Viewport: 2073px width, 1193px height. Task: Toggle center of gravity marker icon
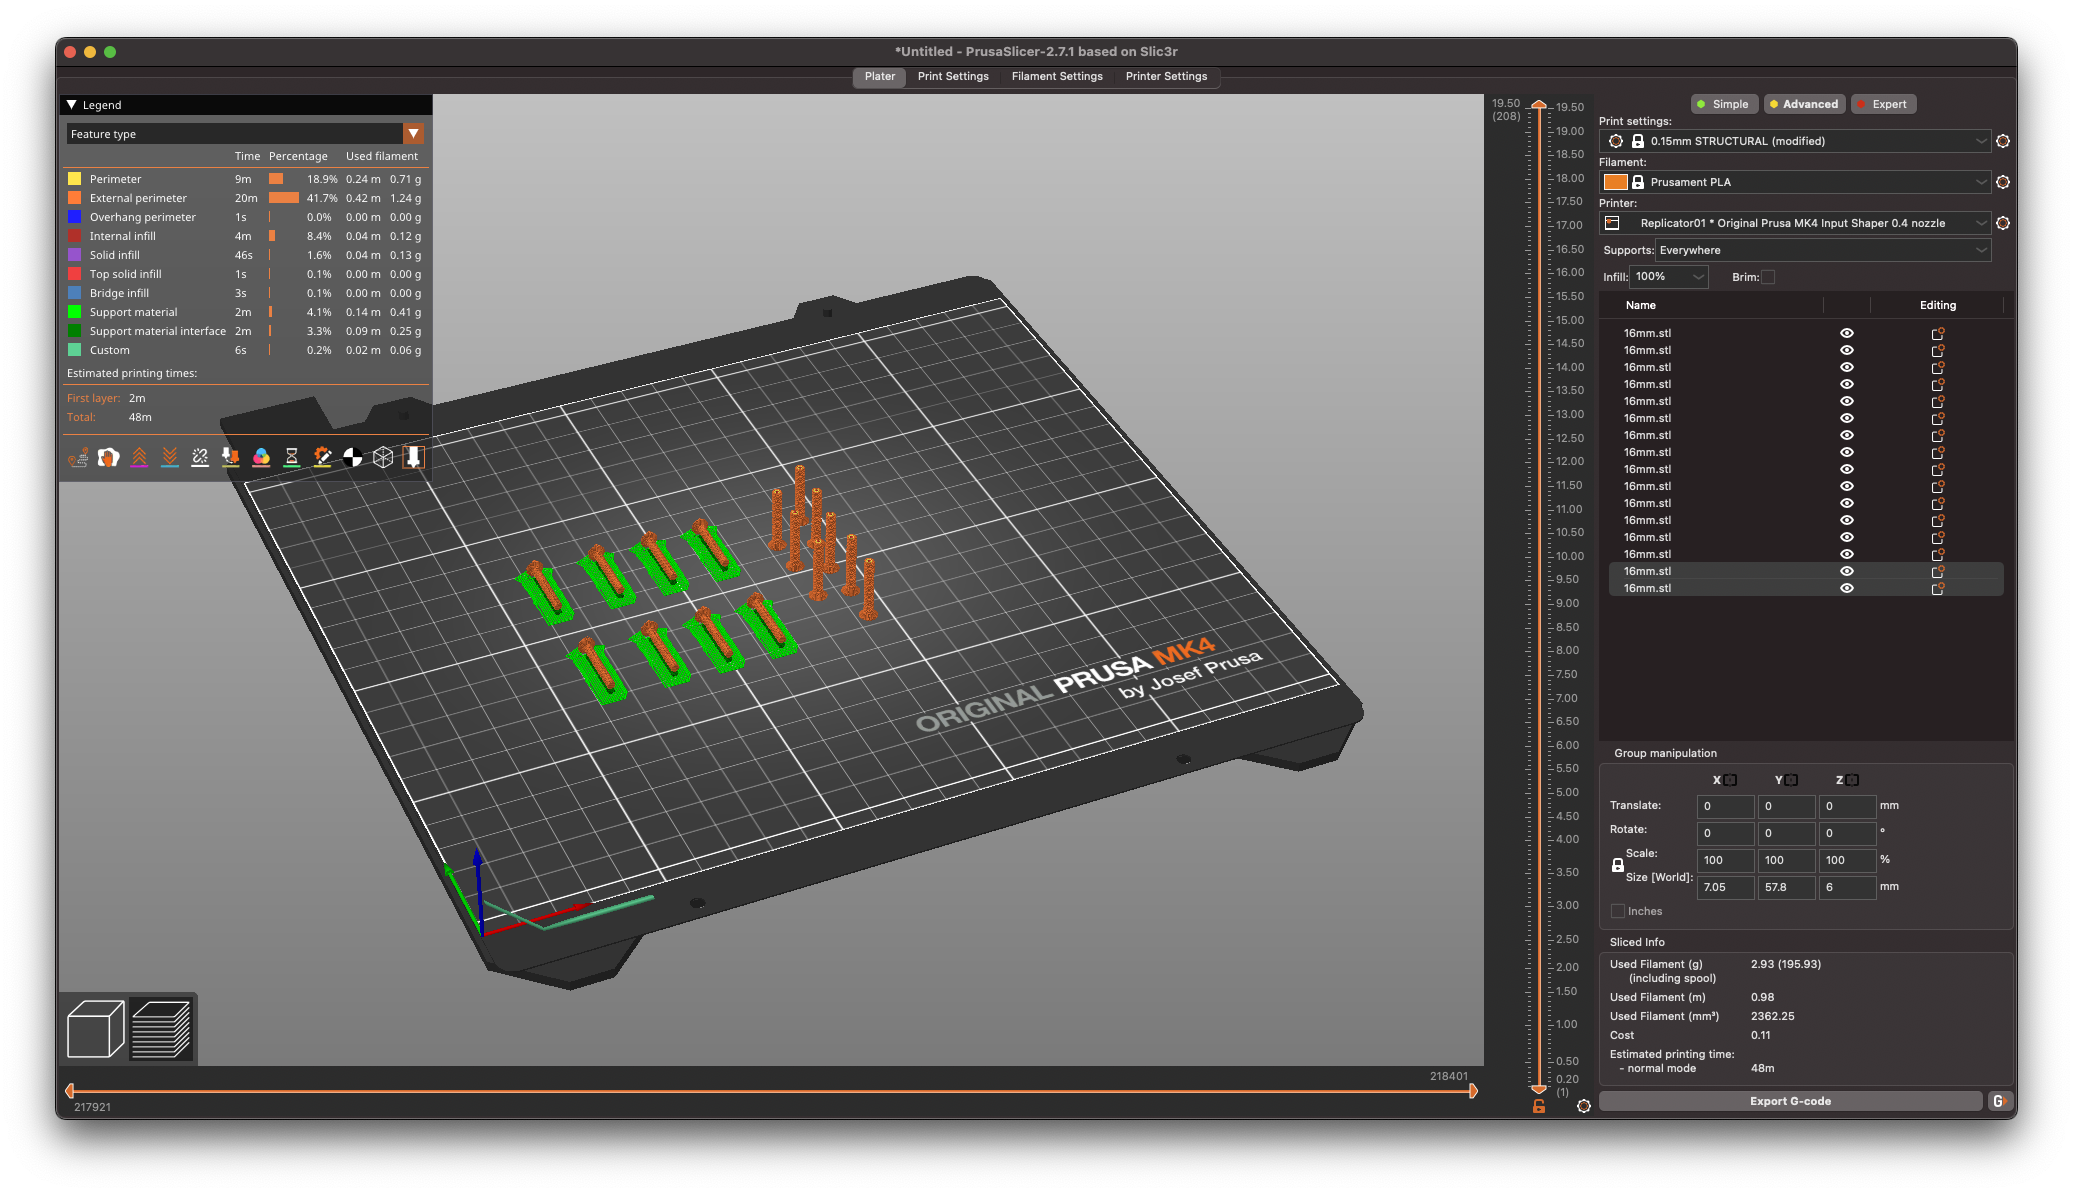(353, 458)
